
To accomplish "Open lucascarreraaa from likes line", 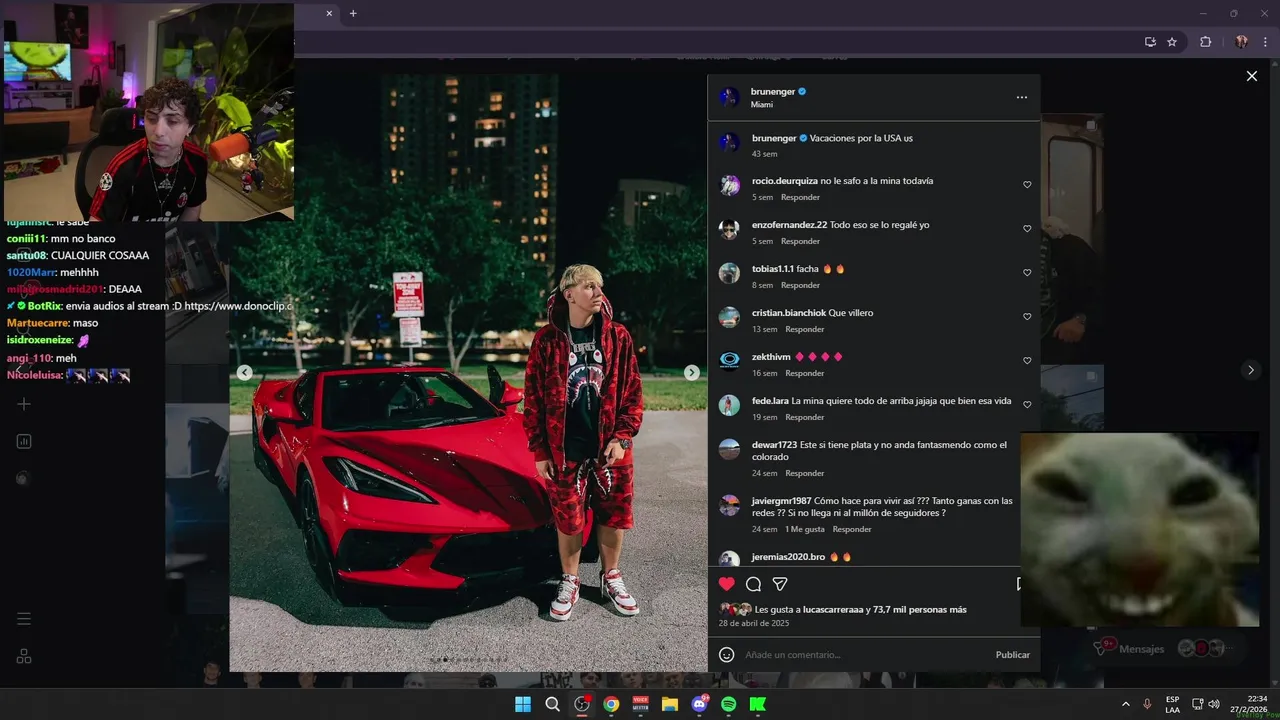I will pos(834,609).
